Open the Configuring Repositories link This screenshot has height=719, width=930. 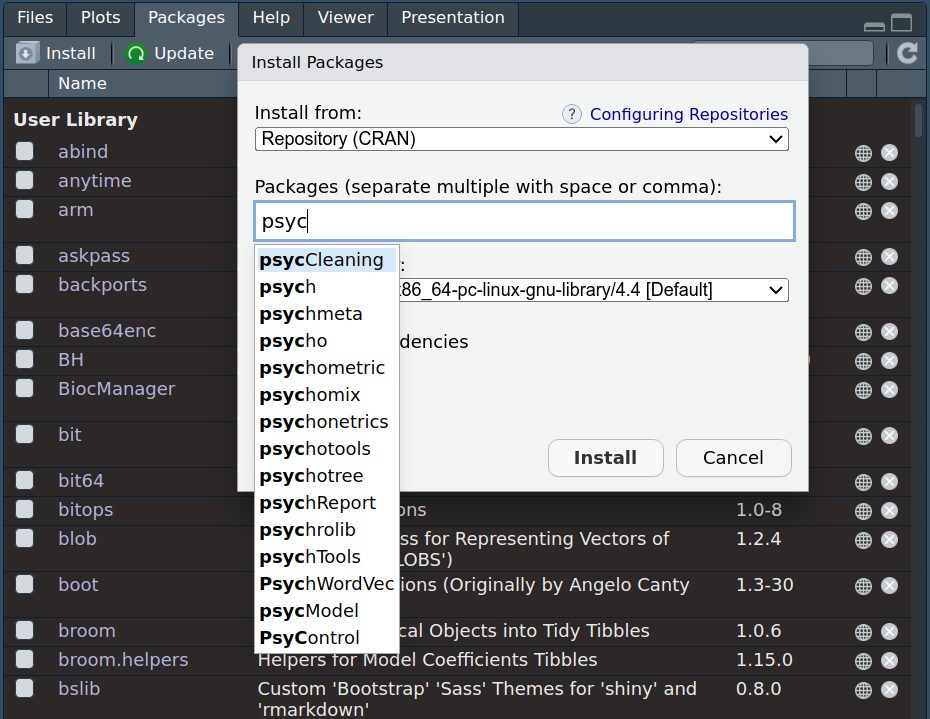coord(688,114)
